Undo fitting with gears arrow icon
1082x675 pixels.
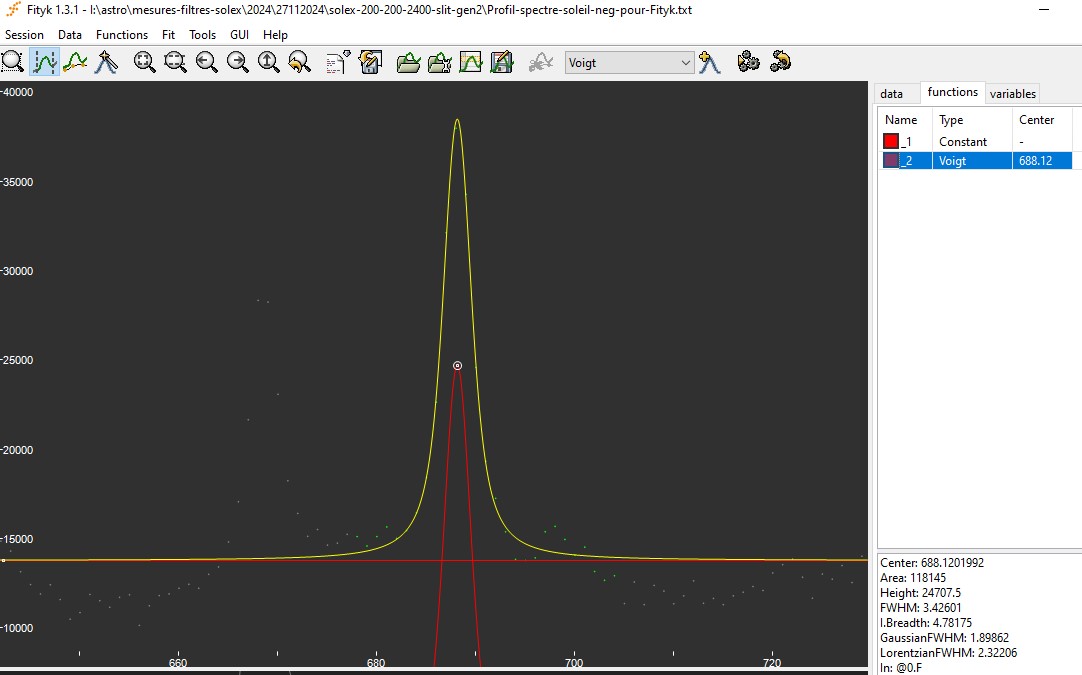[x=780, y=62]
